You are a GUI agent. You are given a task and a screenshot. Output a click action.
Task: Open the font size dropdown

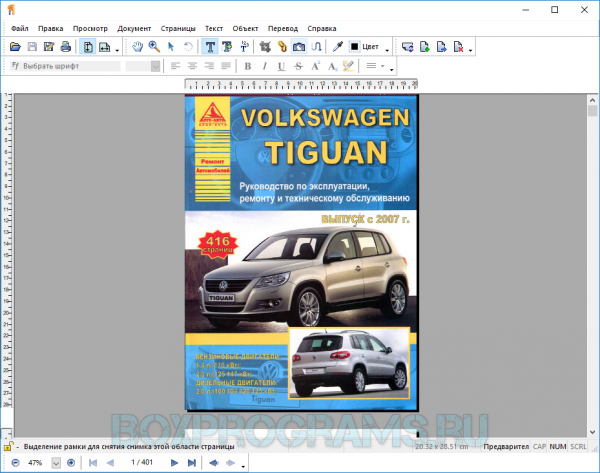(155, 67)
